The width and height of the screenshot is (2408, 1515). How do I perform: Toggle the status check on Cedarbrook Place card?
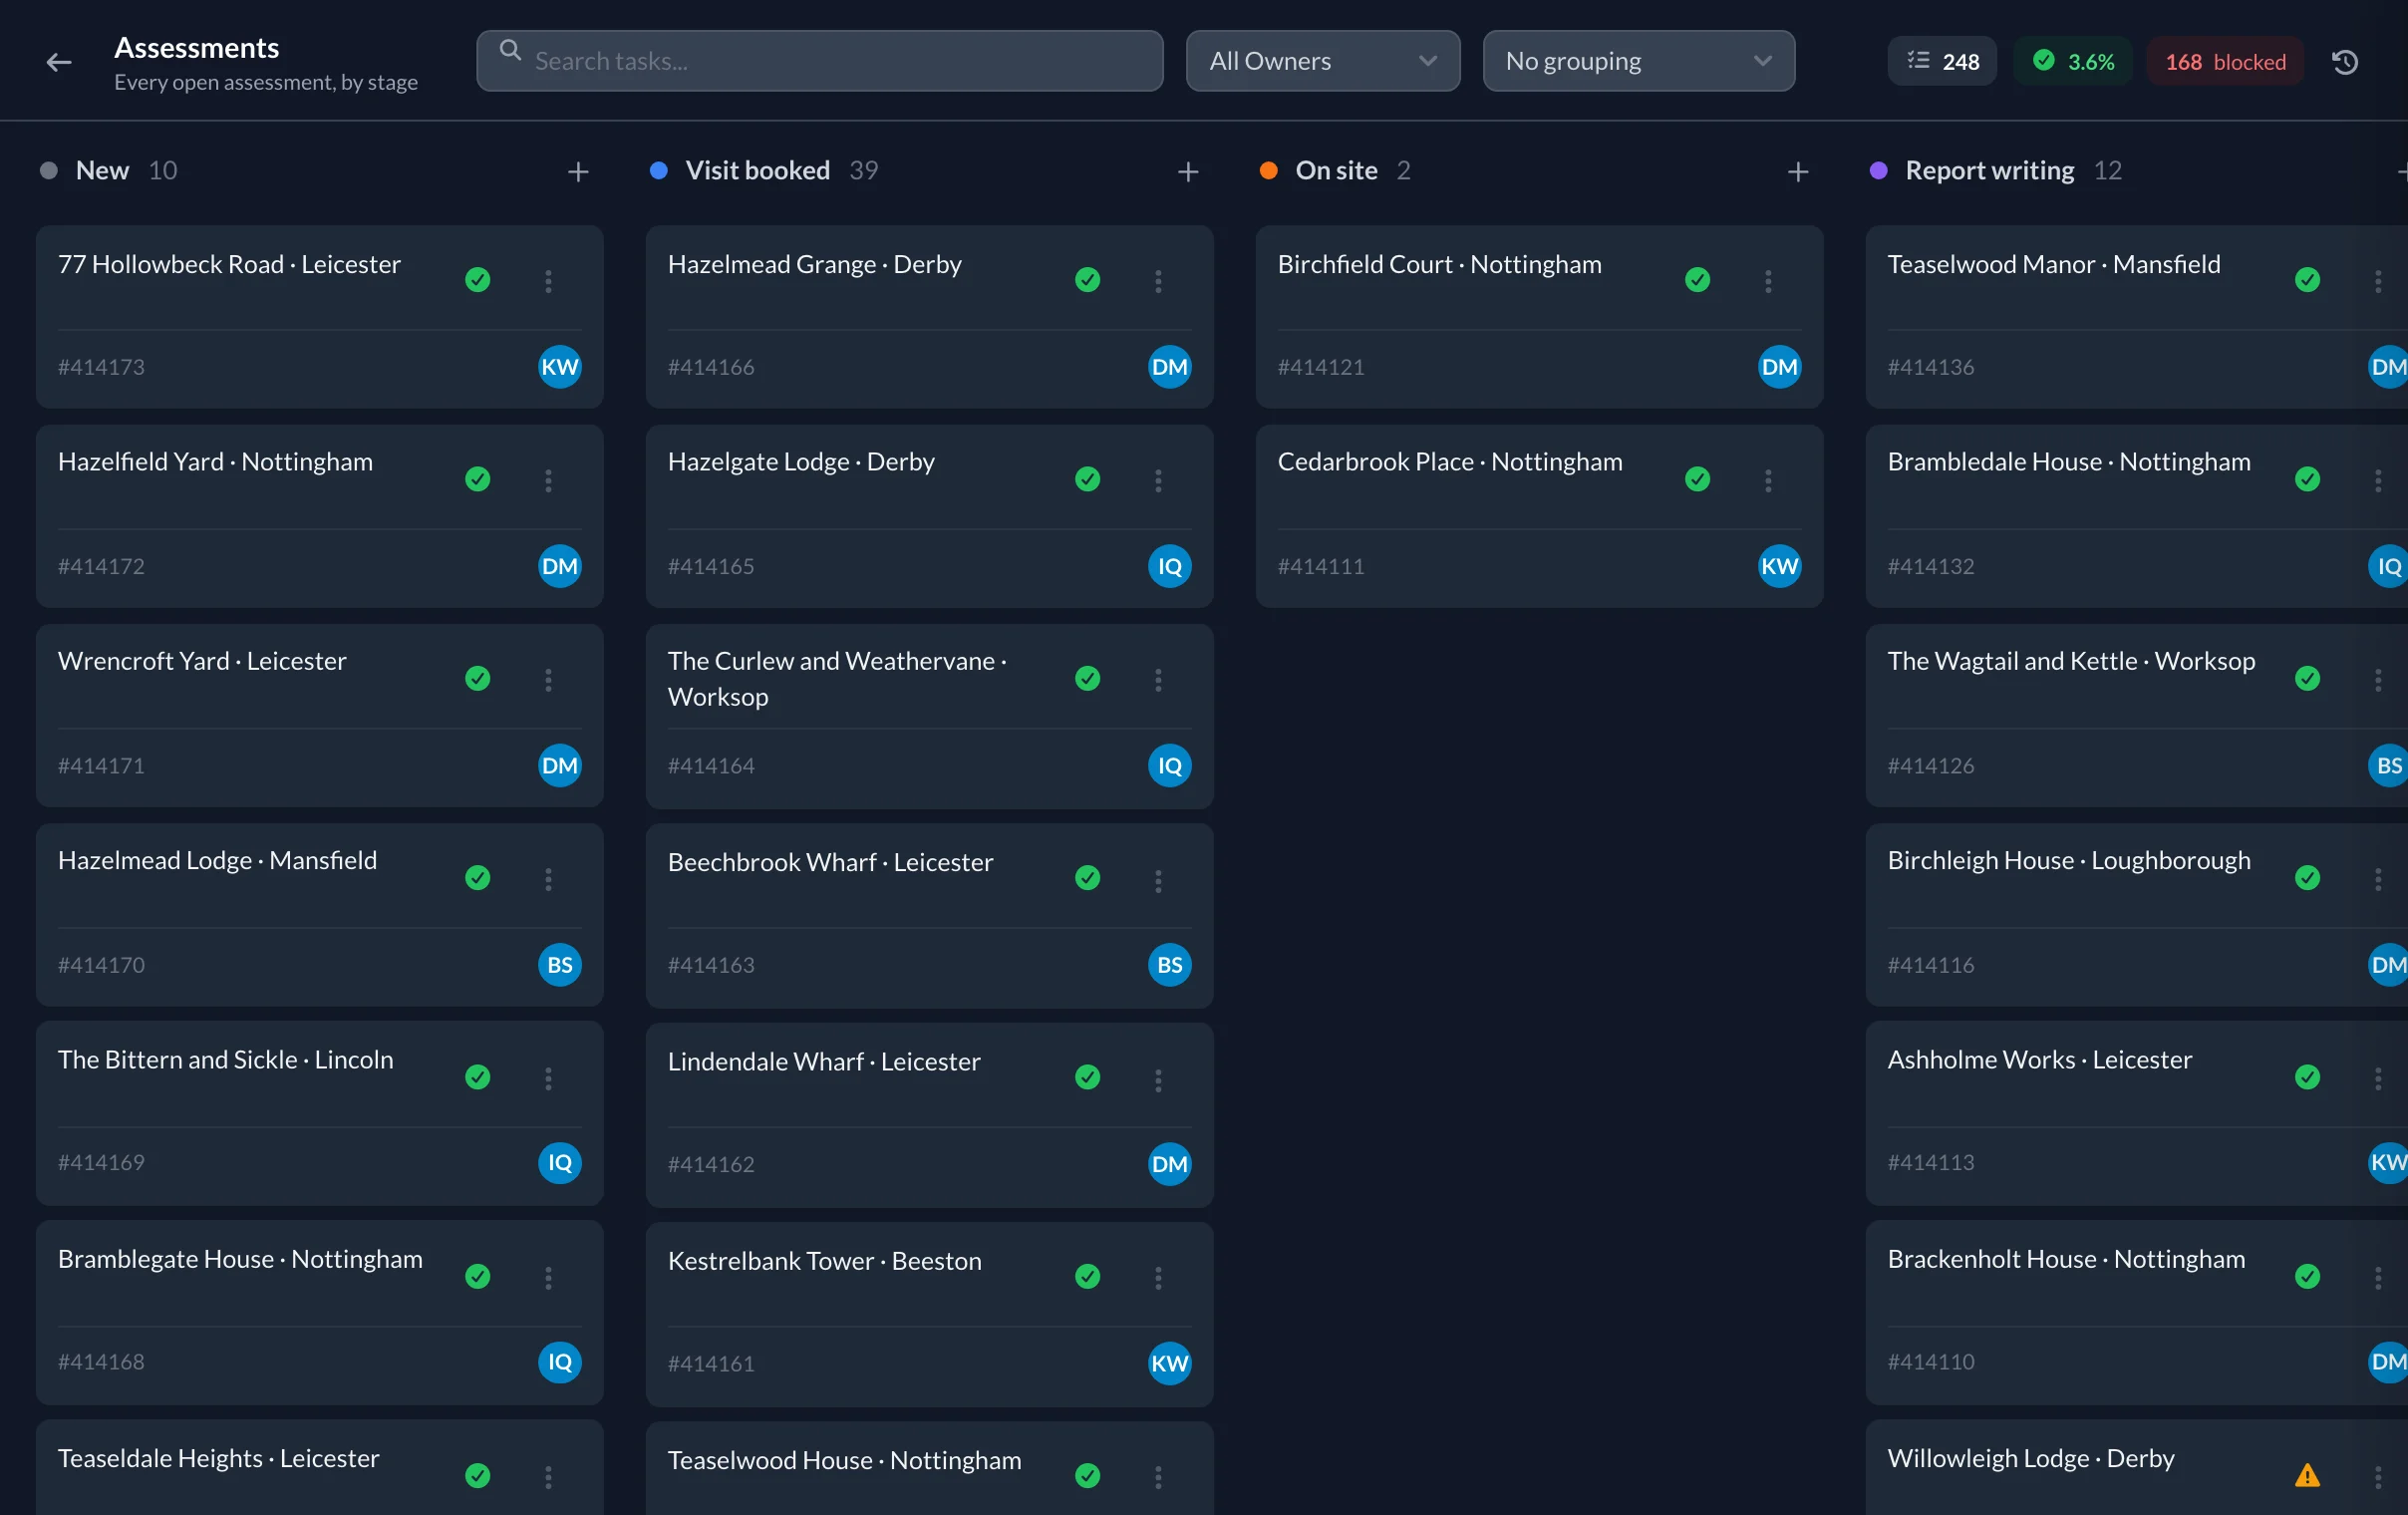point(1698,479)
